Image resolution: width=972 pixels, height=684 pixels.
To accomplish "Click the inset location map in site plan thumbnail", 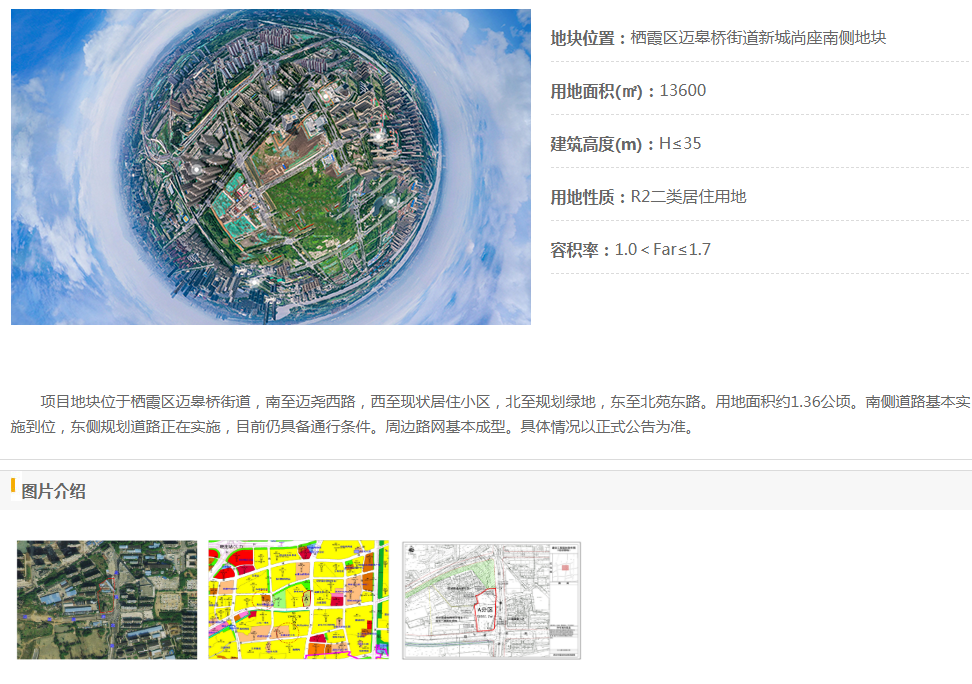I will tap(563, 569).
